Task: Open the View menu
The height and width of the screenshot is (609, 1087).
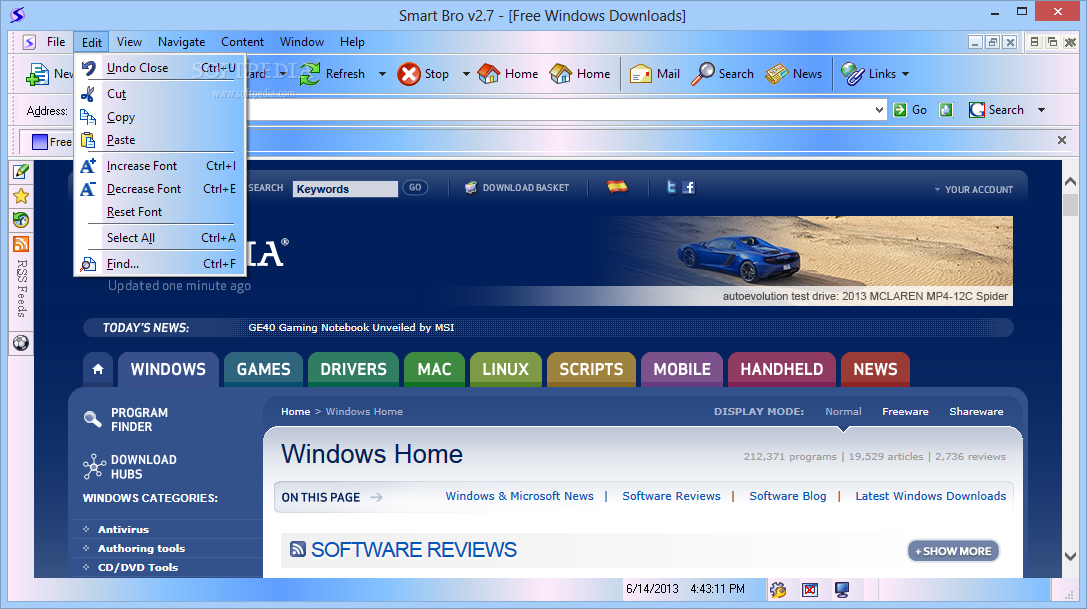Action: click(x=129, y=42)
